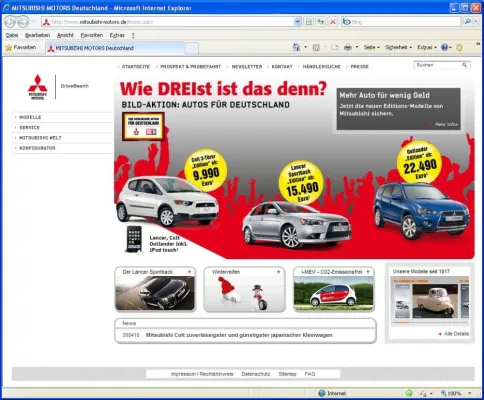Click the compatibility view page icon
Viewport: 484px width, 400px height.
[x=309, y=22]
